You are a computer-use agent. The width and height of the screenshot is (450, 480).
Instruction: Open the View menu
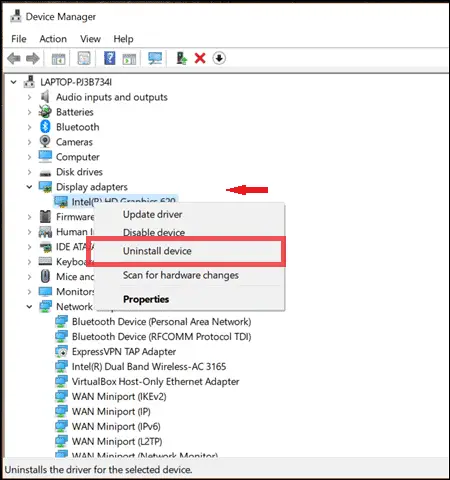pos(90,39)
